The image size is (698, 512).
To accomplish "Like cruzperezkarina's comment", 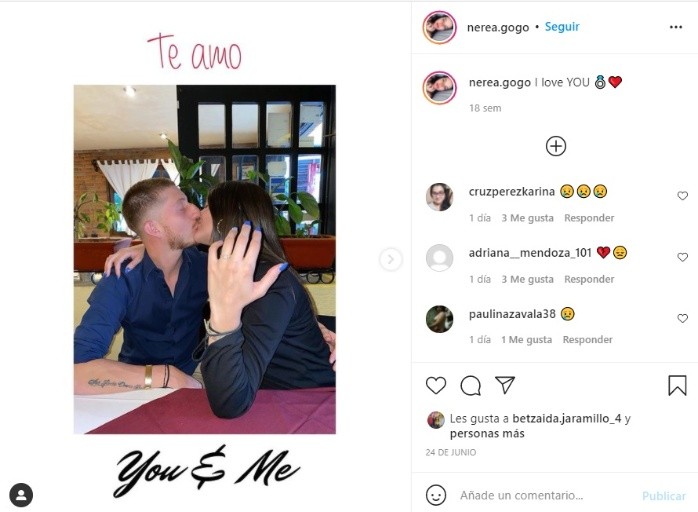I will pos(682,195).
